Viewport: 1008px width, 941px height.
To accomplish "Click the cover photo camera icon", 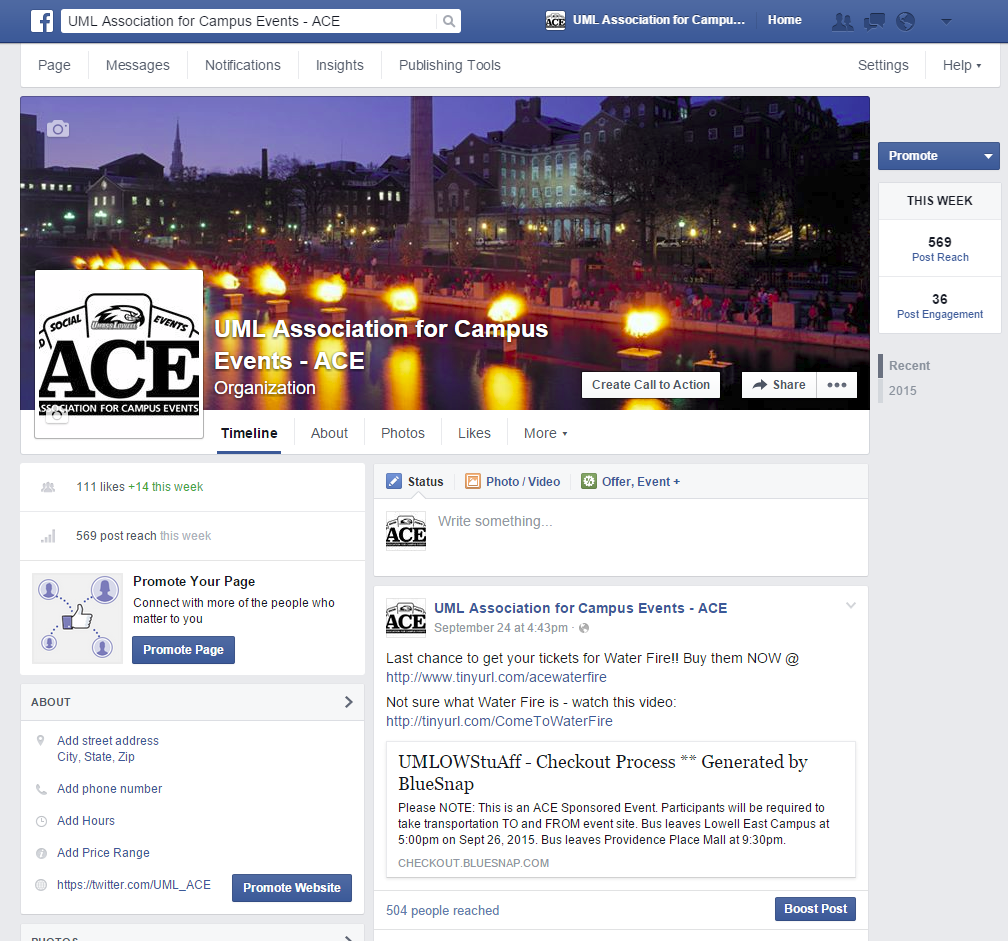I will [58, 129].
